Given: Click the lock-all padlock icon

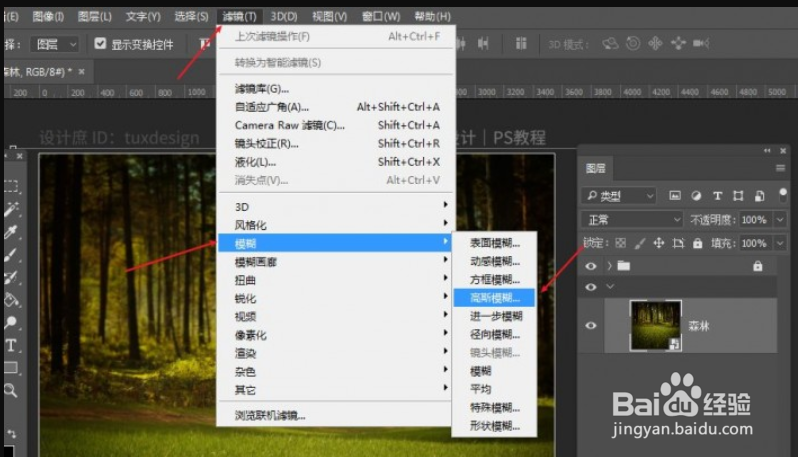Looking at the screenshot, I should 697,243.
